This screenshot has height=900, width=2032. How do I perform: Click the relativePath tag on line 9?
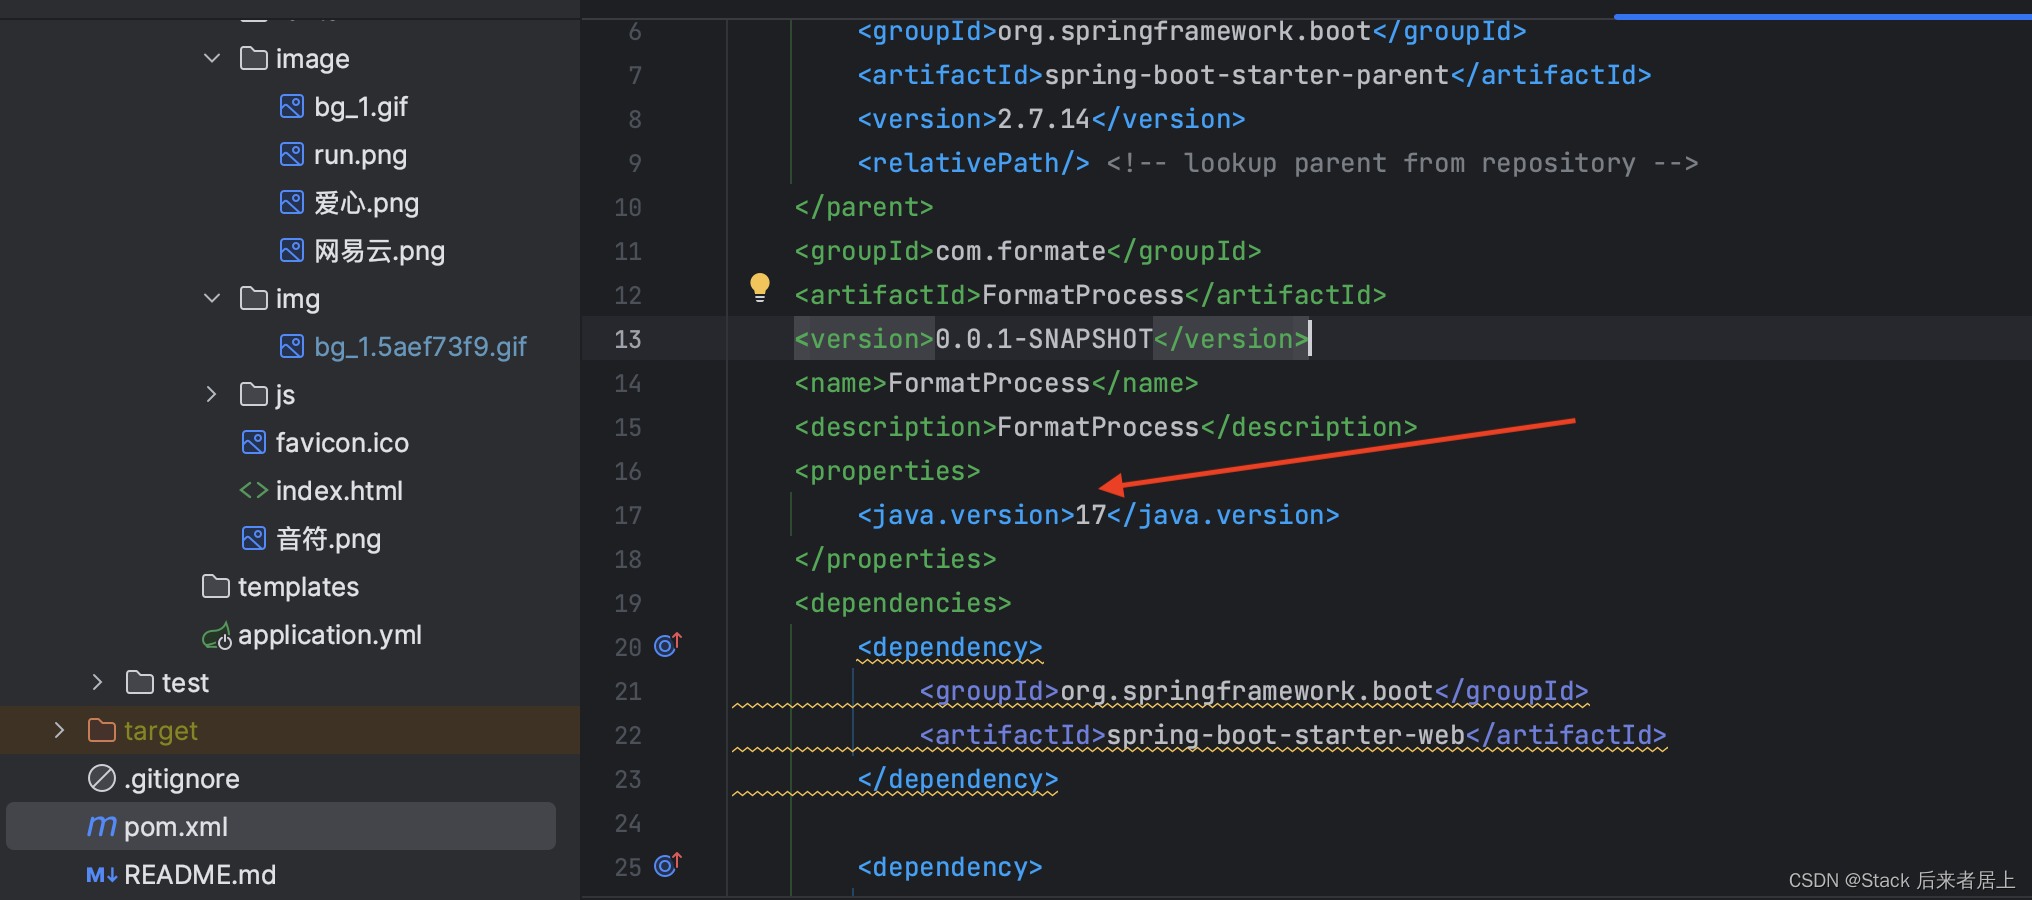973,163
